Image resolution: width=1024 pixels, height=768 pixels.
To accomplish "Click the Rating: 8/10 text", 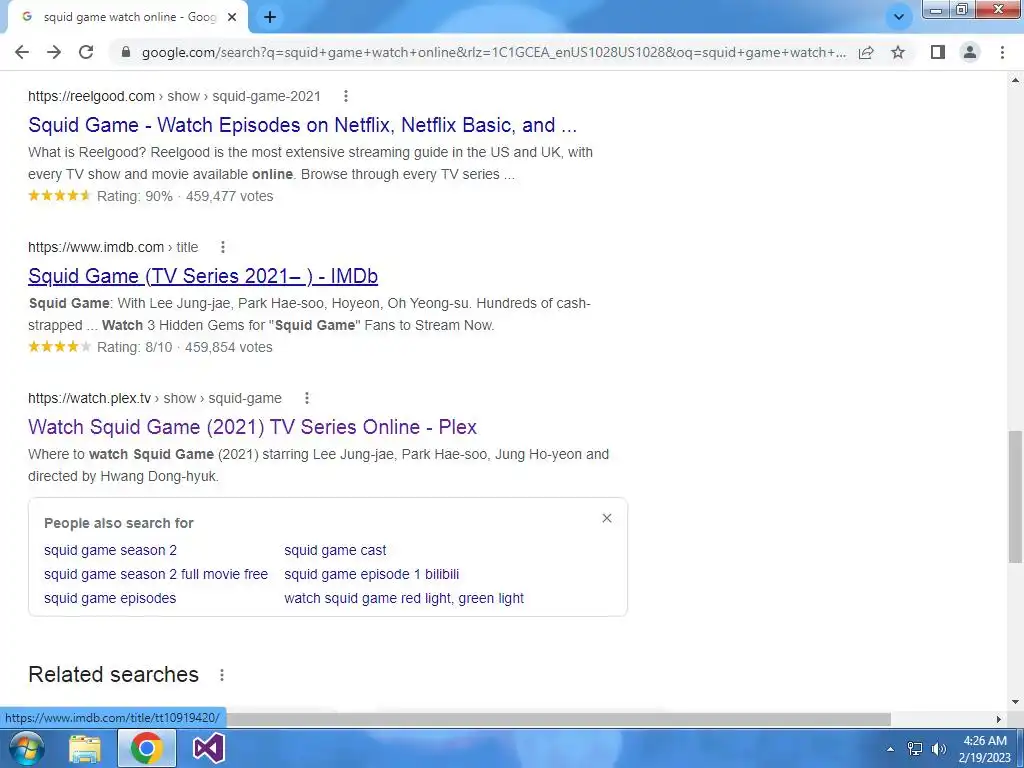I will tap(135, 347).
